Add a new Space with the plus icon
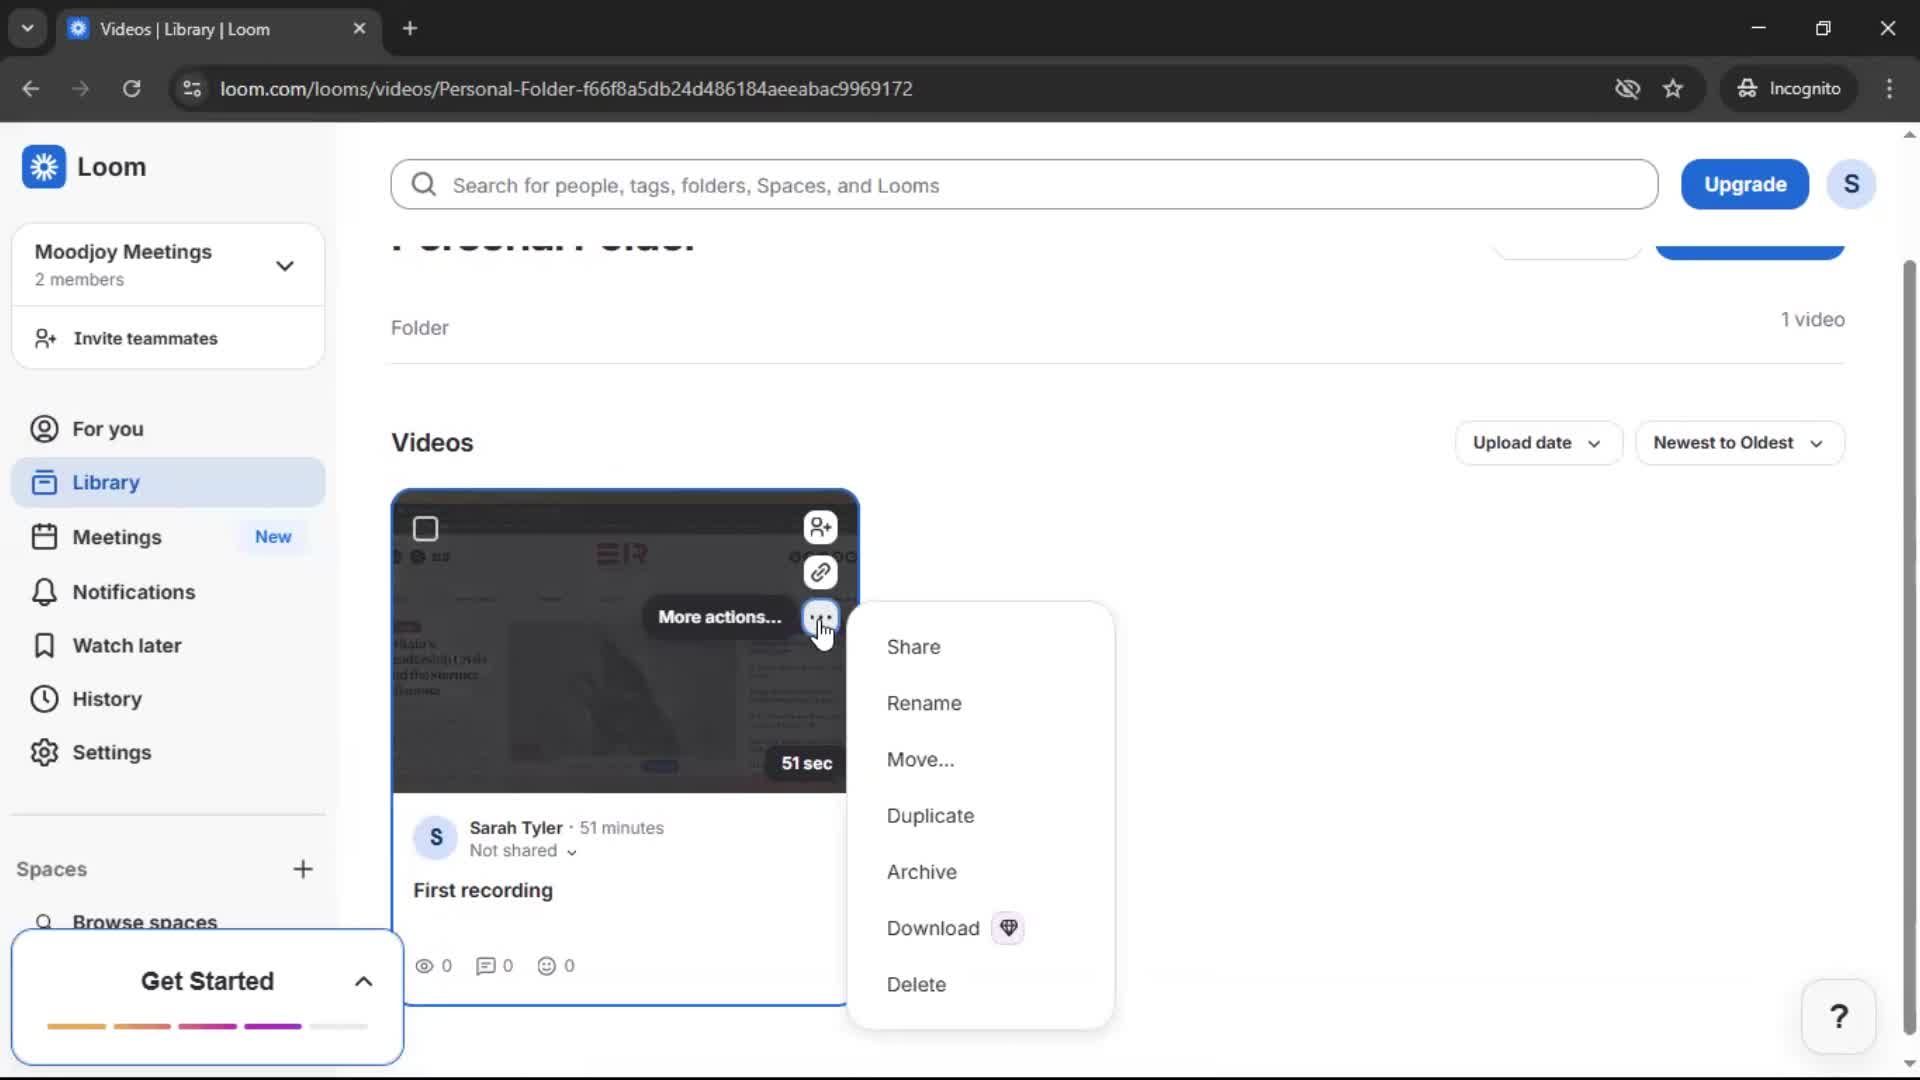 click(303, 869)
